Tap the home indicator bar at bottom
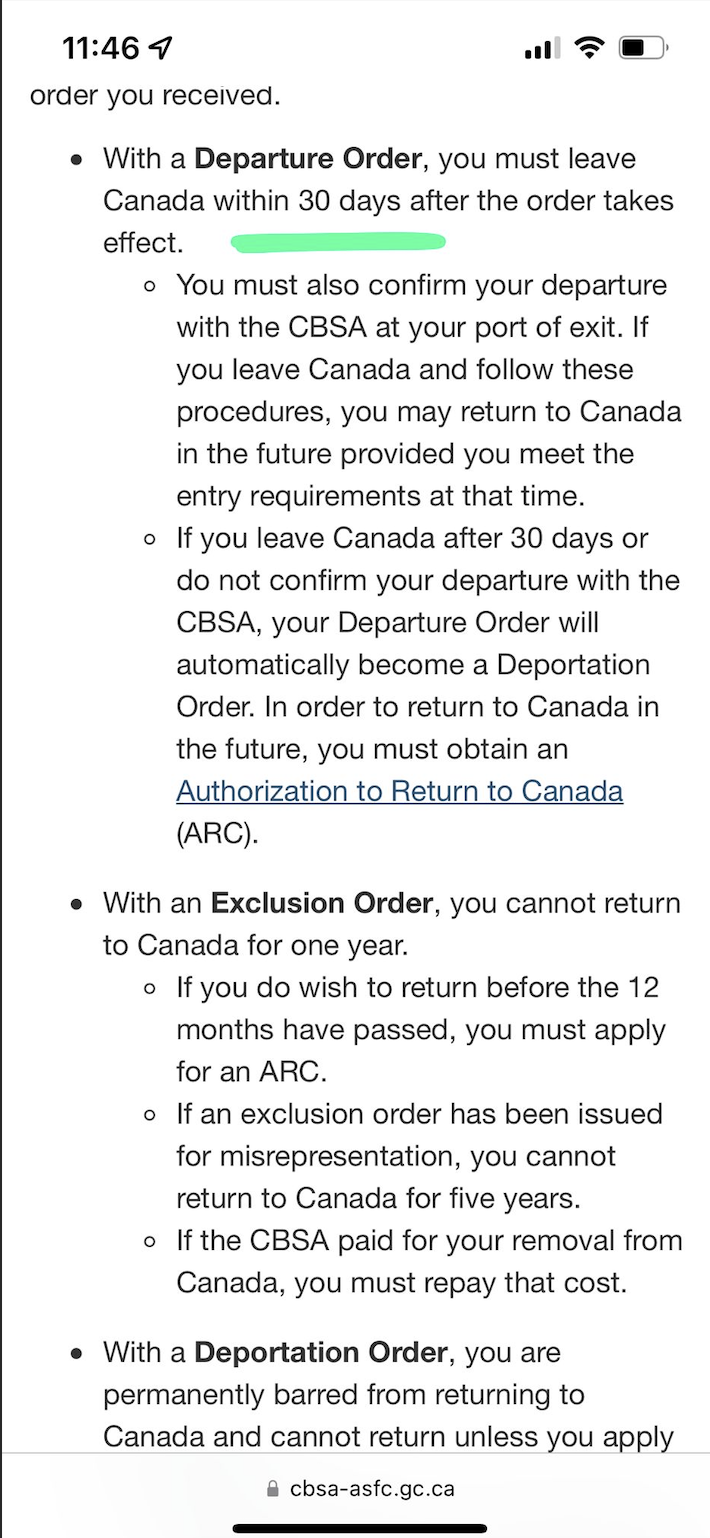 [x=359, y=1528]
